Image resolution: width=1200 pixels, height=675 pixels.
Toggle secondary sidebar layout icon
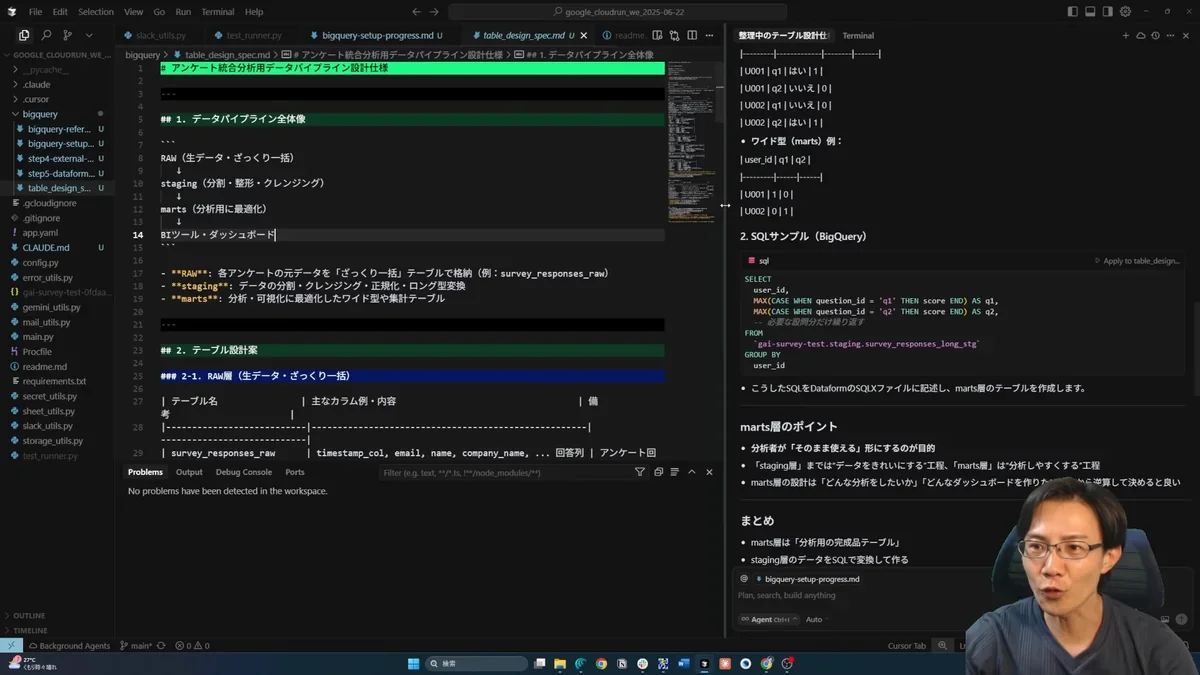pyautogui.click(x=1109, y=12)
